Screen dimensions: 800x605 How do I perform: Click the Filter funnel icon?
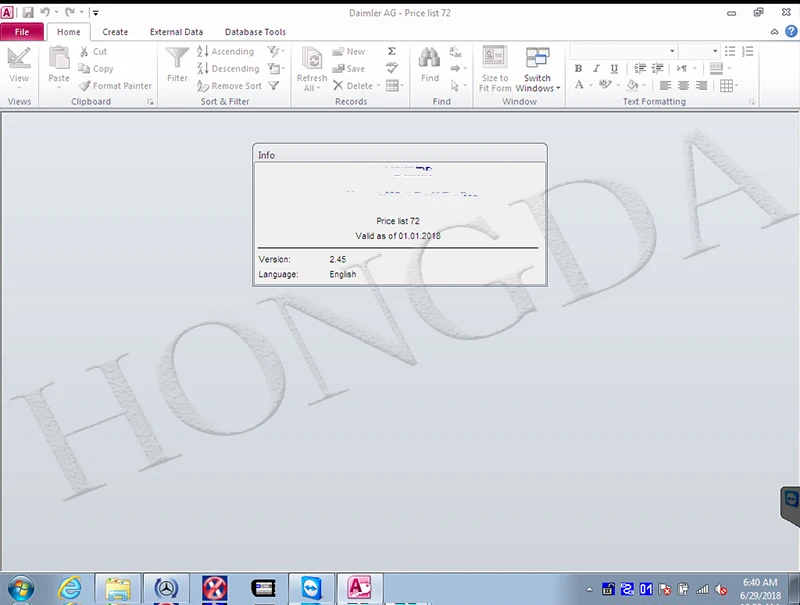pyautogui.click(x=177, y=58)
